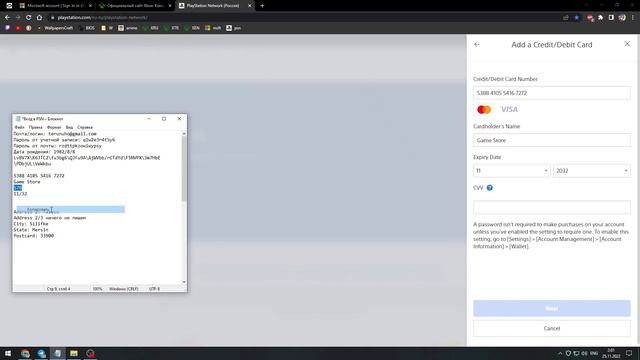Viewport: 640px width, 360px height.
Task: Open the Вид menu in Notepad
Action: click(69, 127)
